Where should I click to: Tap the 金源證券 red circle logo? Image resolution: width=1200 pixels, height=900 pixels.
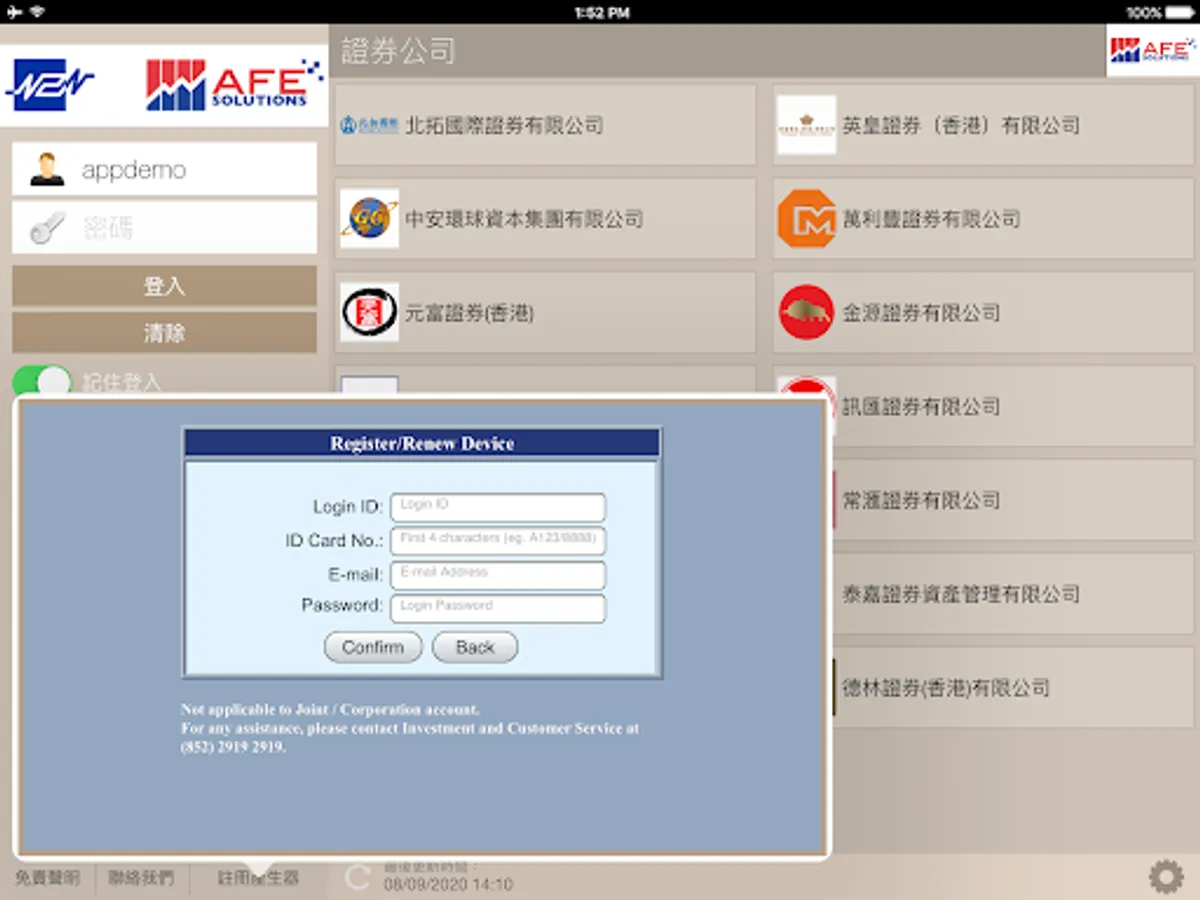[x=806, y=312]
